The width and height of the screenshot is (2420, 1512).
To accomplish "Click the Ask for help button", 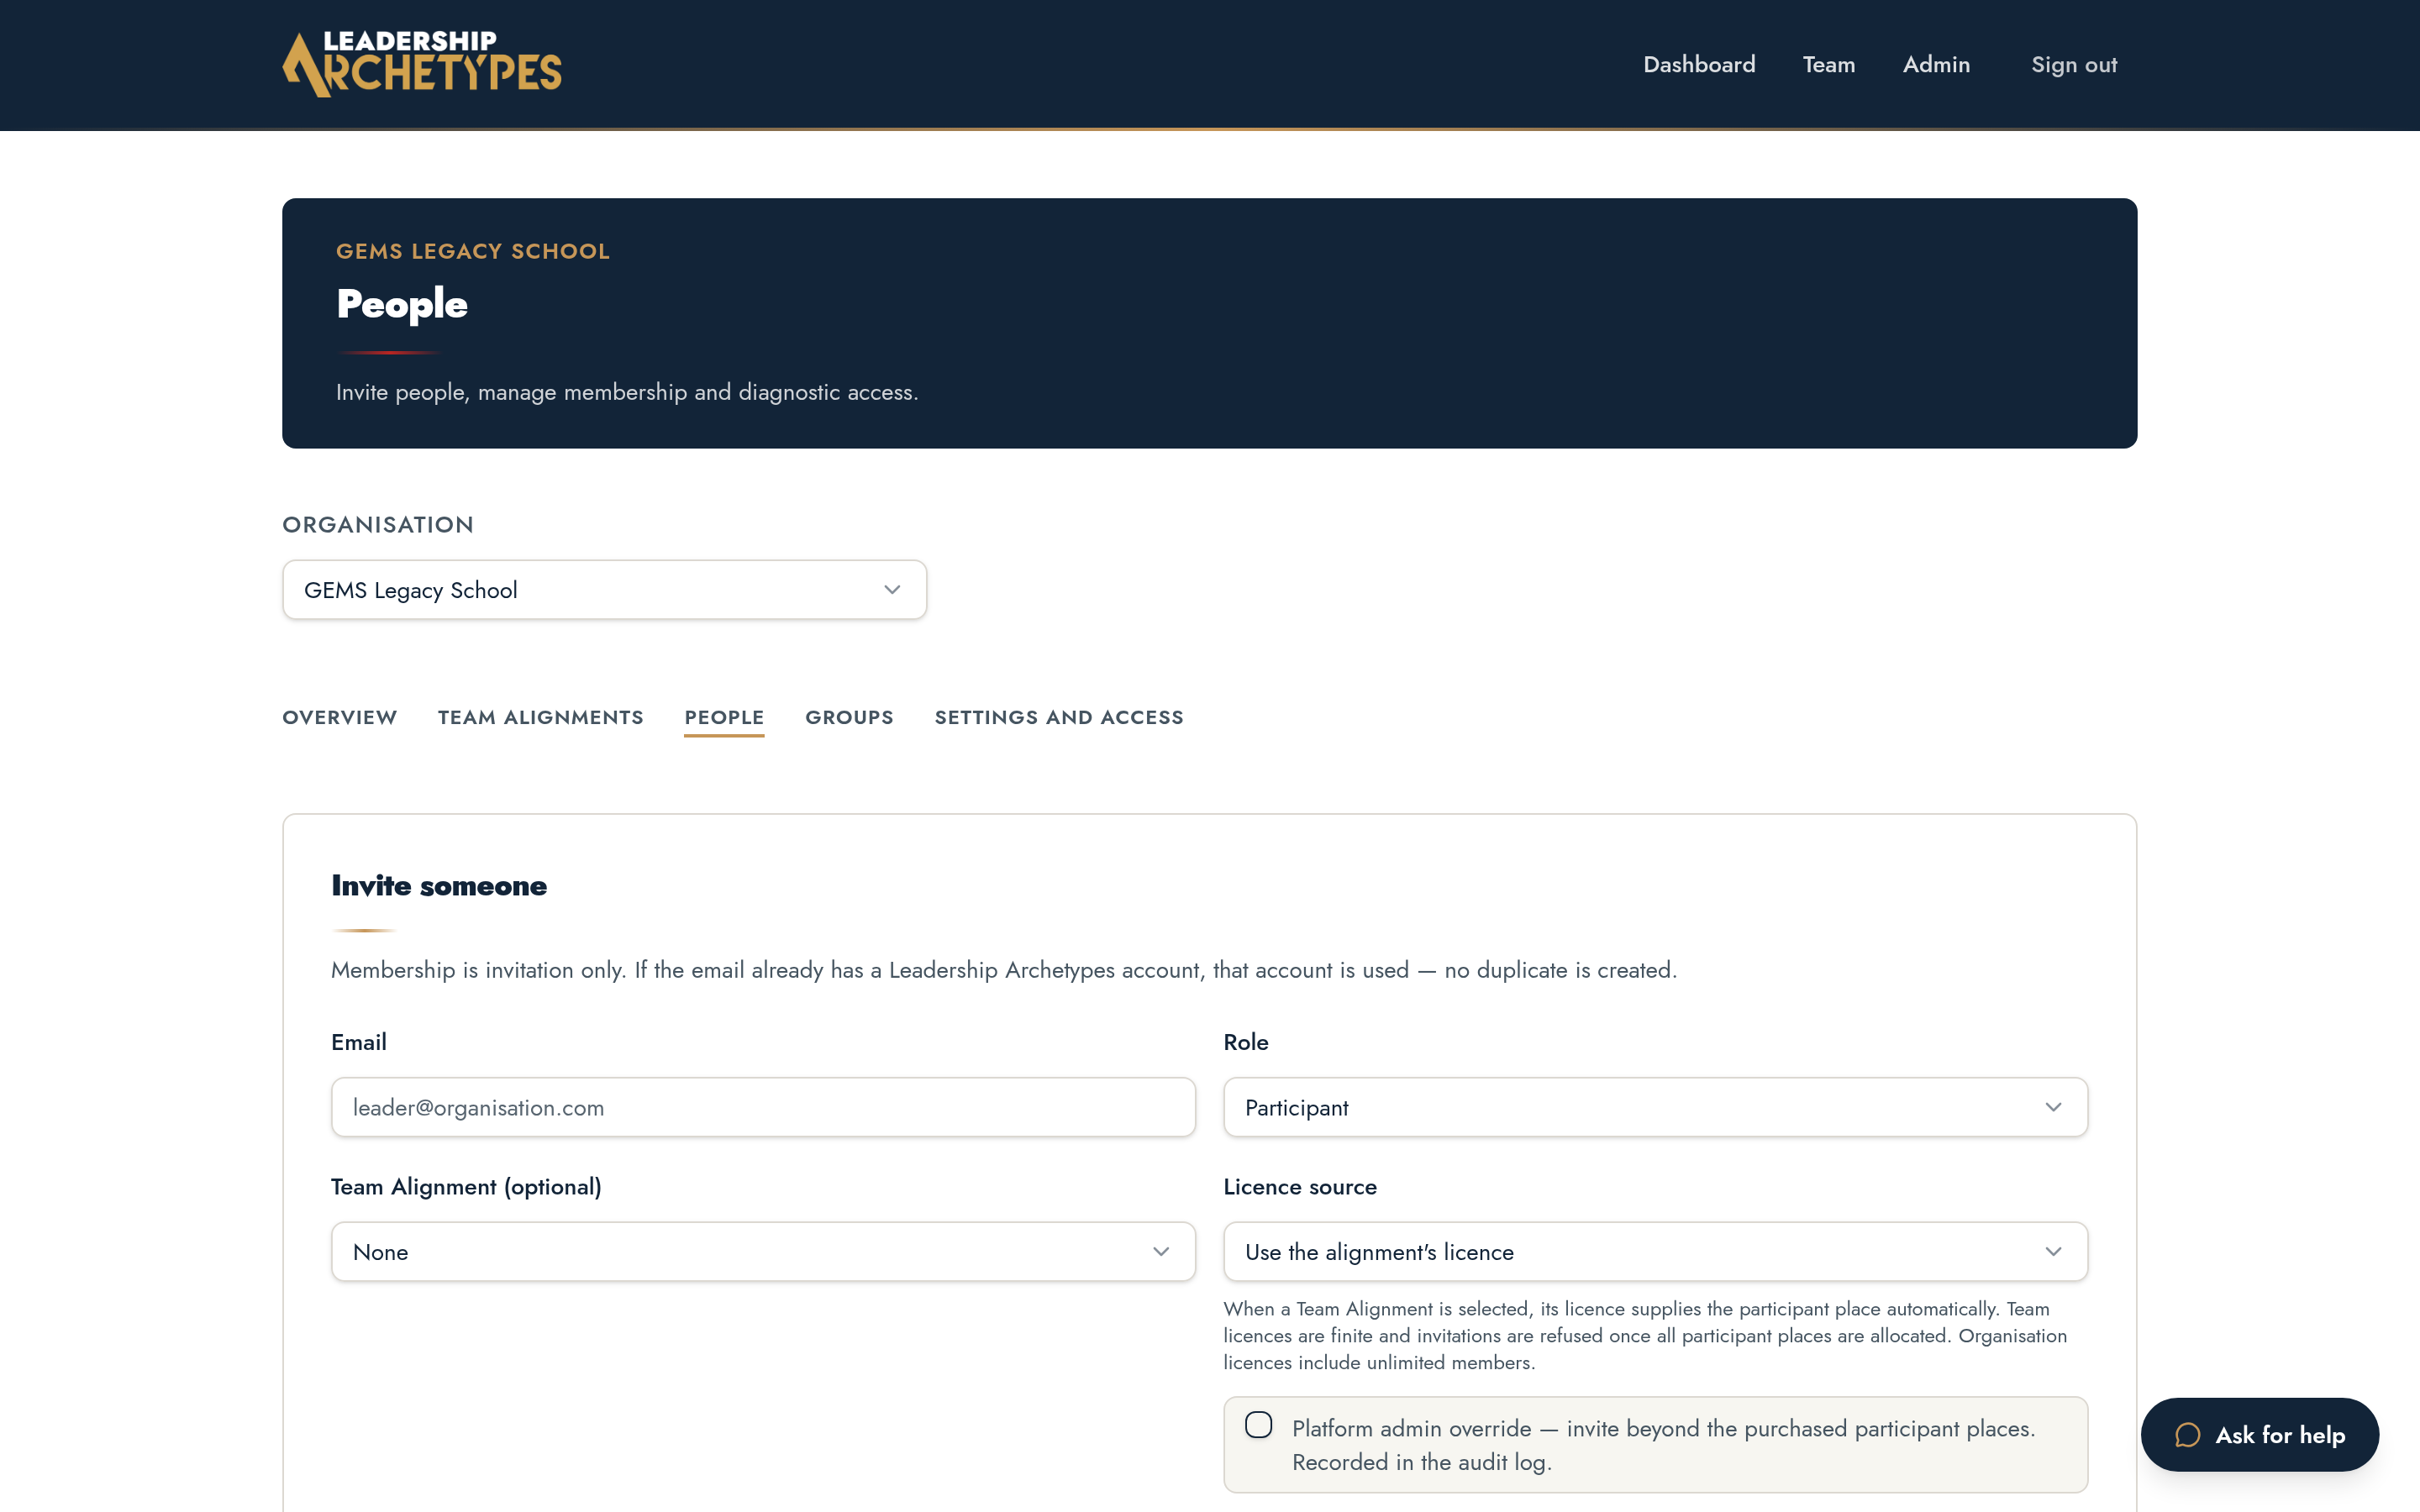I will tap(2259, 1435).
